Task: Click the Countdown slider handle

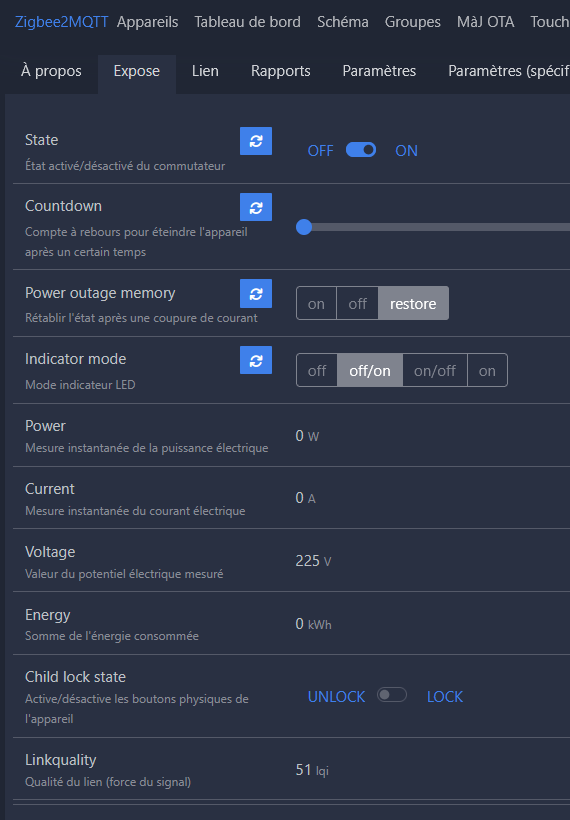Action: click(304, 227)
